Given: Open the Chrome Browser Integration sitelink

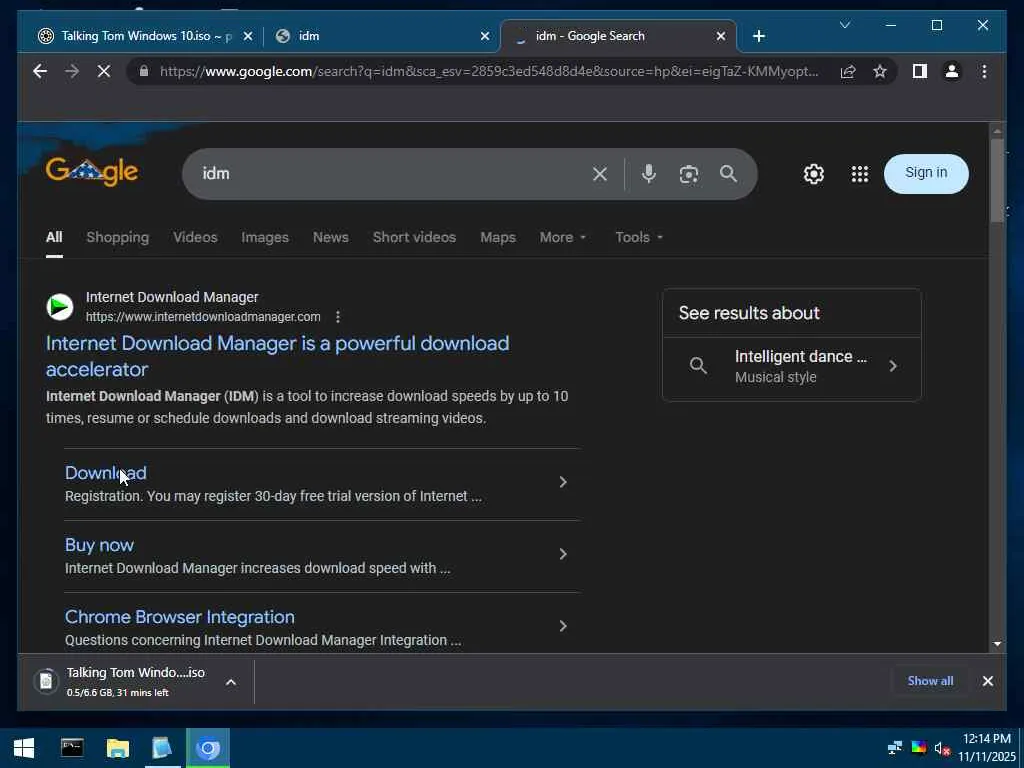Looking at the screenshot, I should point(180,617).
